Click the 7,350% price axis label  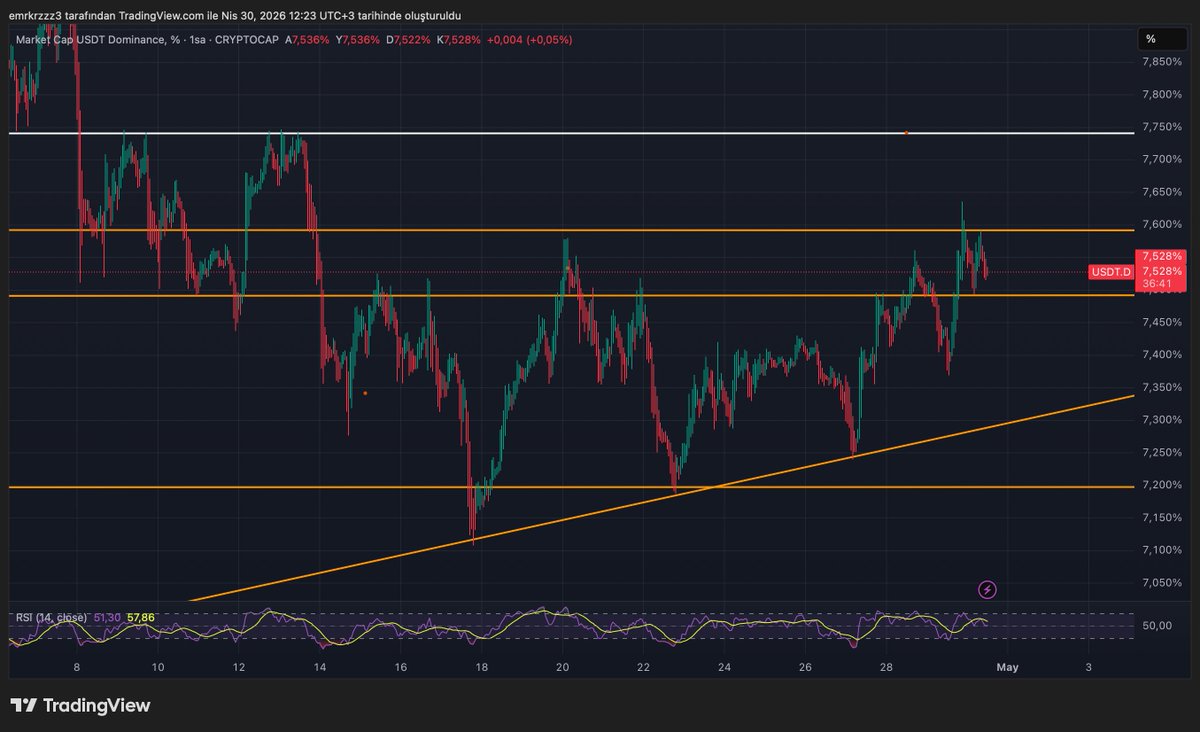[1162, 387]
